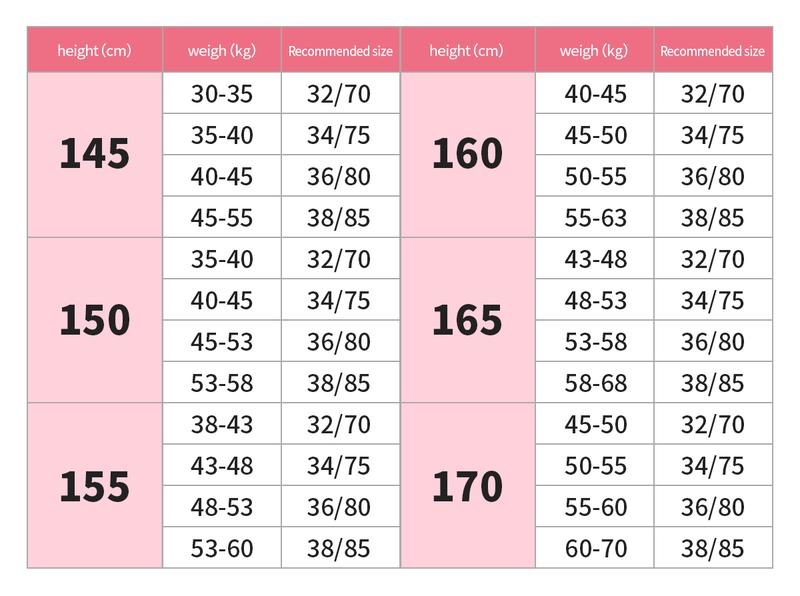Select 32/70 size next to 30-35

pyautogui.click(x=340, y=93)
